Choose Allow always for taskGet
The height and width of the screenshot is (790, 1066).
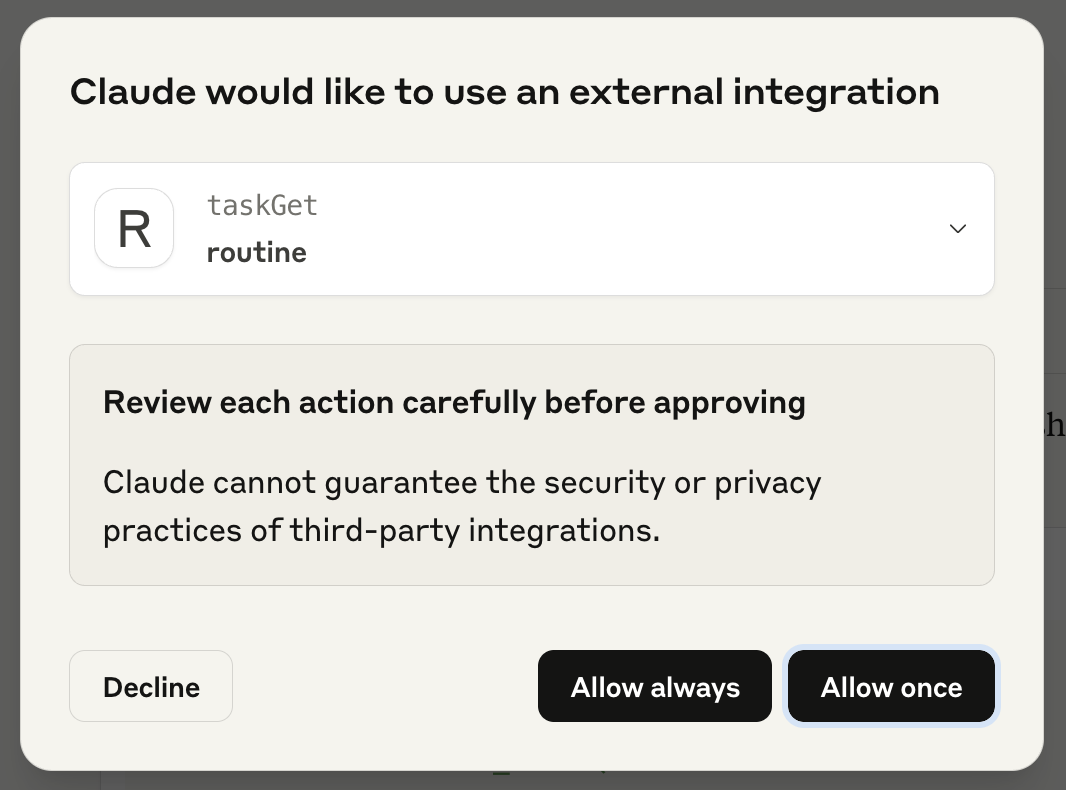(655, 686)
